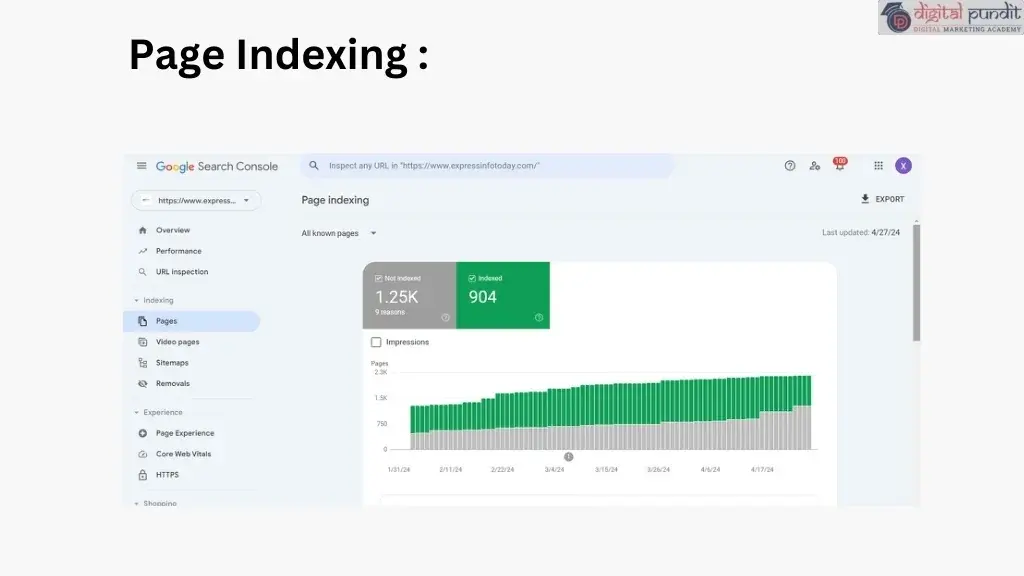The height and width of the screenshot is (576, 1024).
Task: Click the vertical page scrollbar
Action: click(x=916, y=282)
